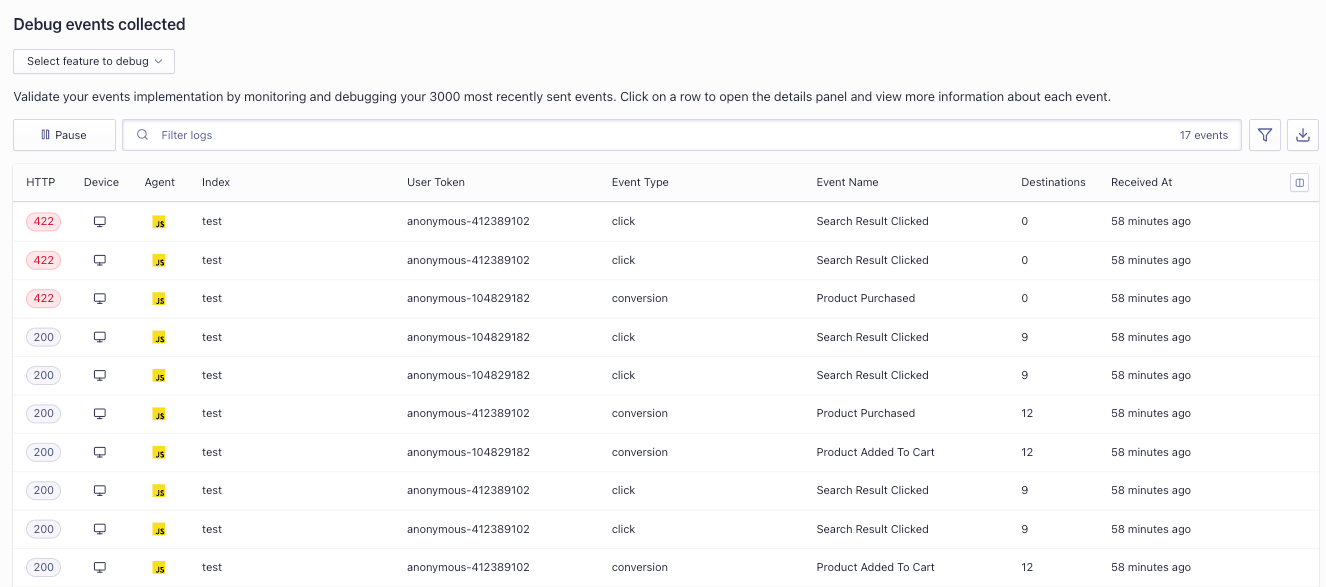This screenshot has height=587, width=1326.
Task: Click the search magnifier in the filter bar
Action: (x=142, y=134)
